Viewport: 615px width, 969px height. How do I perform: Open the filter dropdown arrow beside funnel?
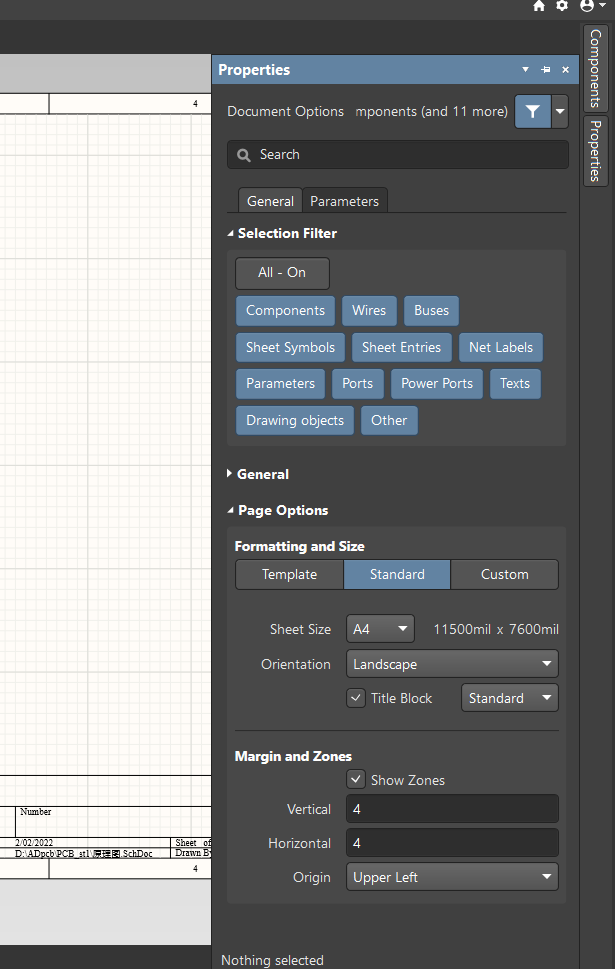(560, 111)
